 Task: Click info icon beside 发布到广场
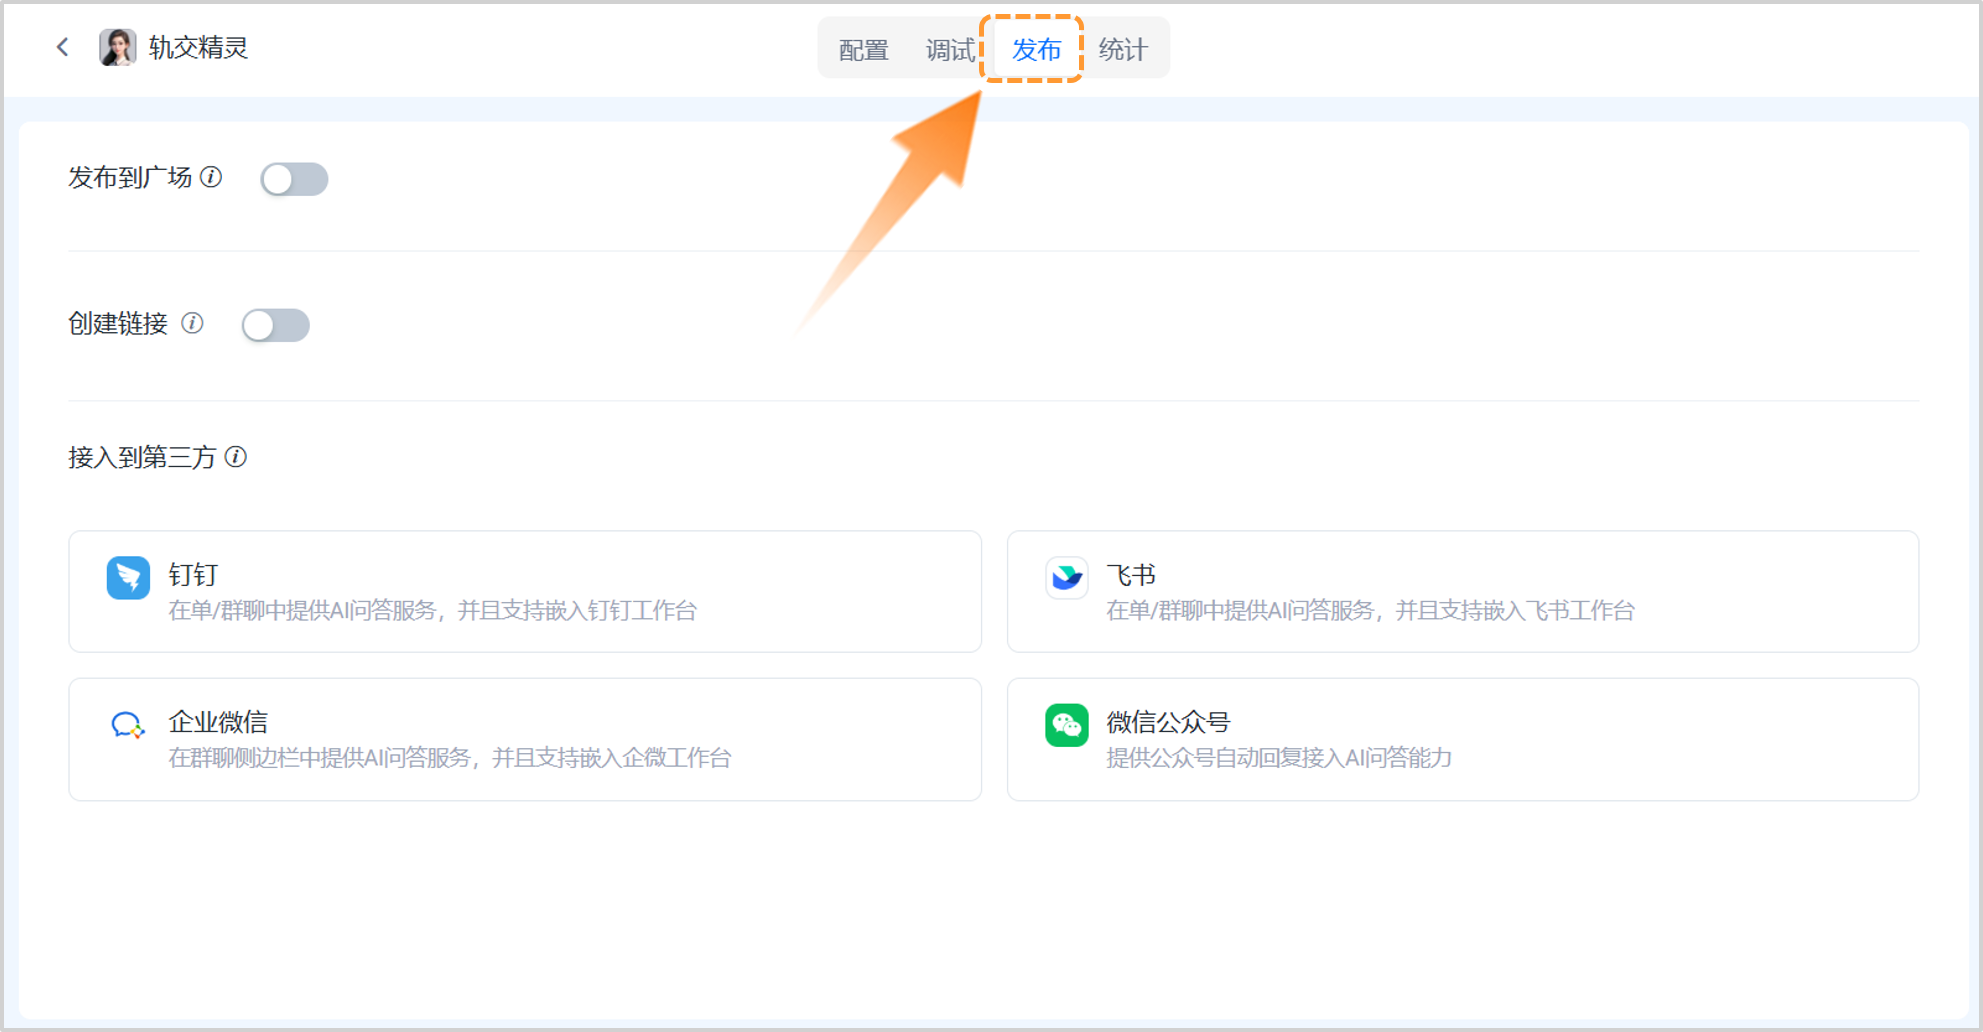click(211, 177)
